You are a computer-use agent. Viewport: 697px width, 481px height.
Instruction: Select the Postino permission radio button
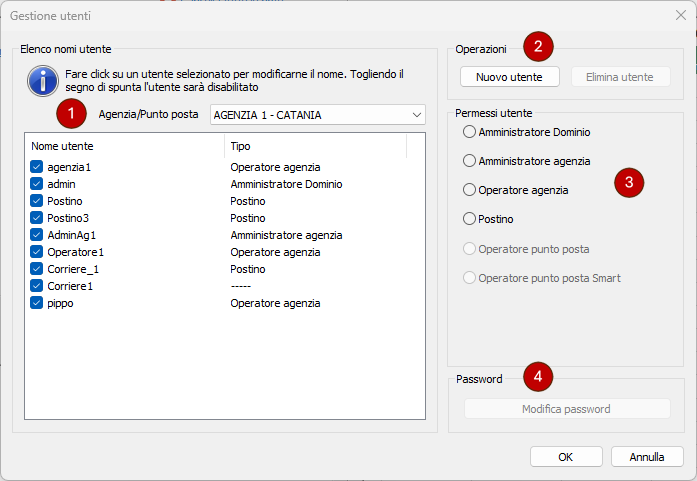(x=469, y=219)
